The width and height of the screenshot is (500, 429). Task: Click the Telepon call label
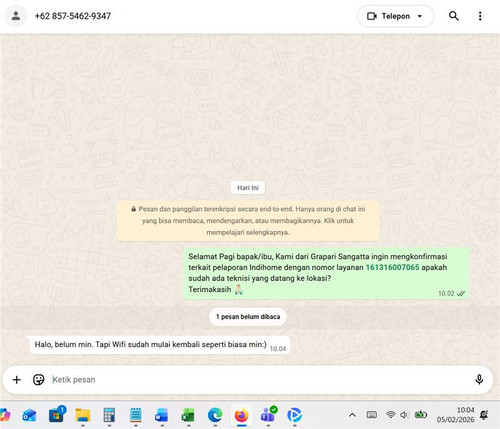pos(396,16)
